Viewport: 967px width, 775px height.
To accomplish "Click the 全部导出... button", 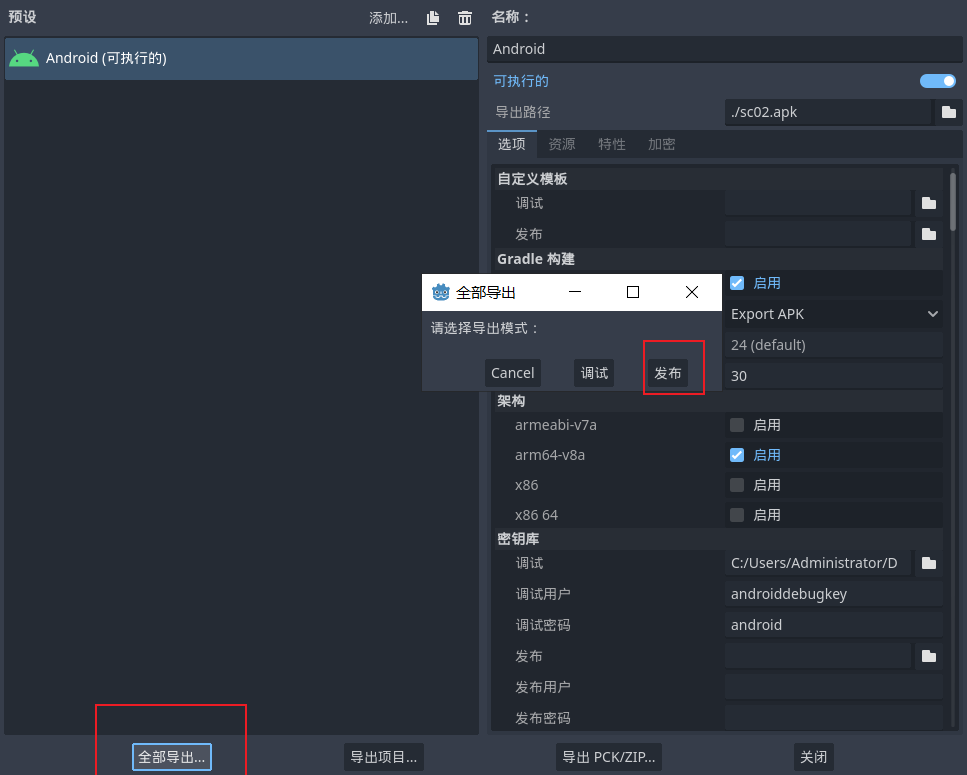I will [x=172, y=757].
